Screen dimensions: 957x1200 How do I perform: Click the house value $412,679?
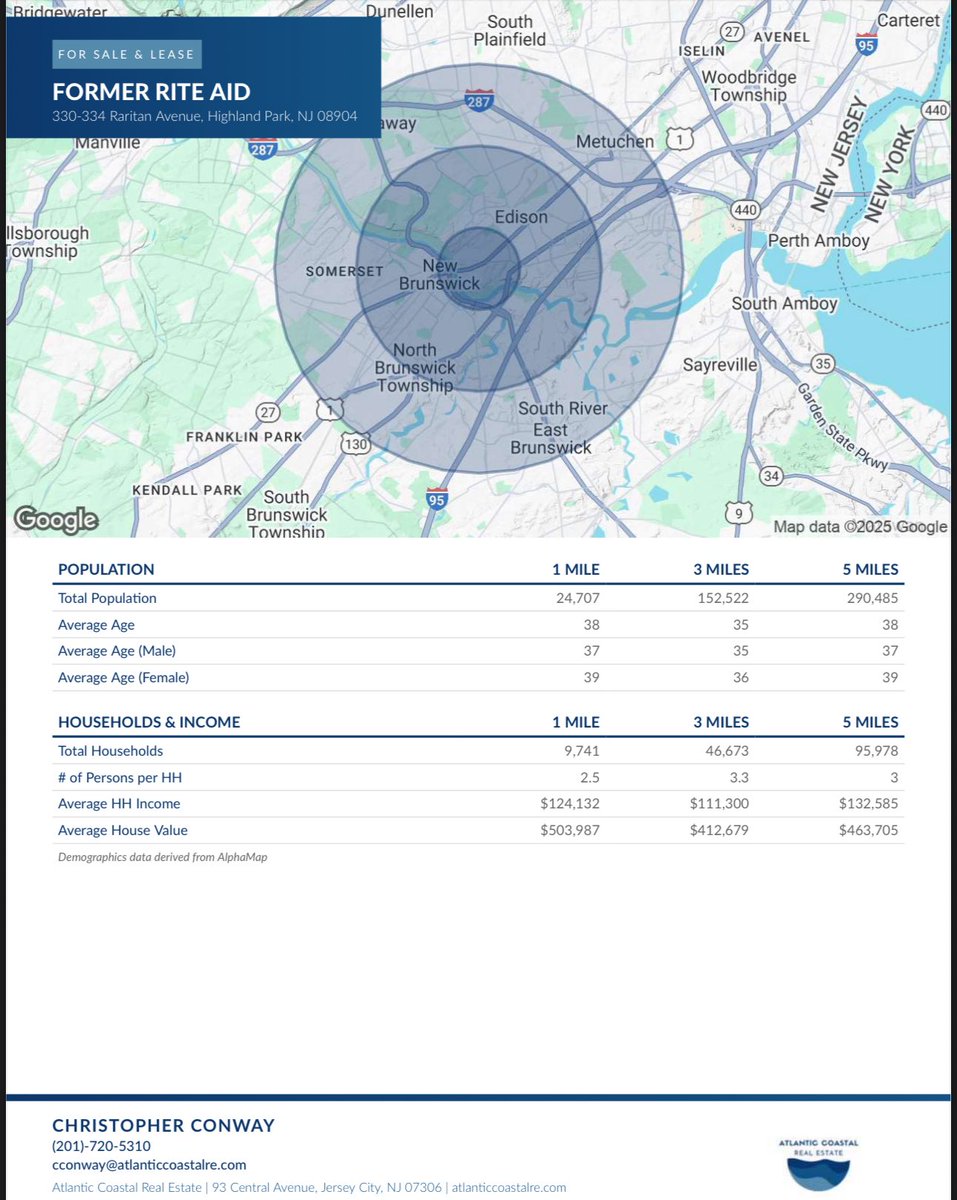point(719,830)
